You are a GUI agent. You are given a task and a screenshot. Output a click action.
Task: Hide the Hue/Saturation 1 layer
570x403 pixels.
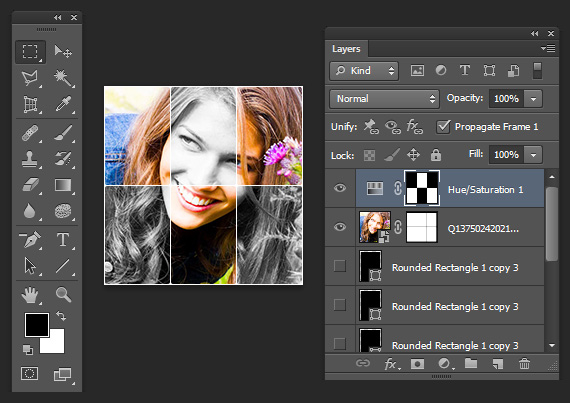tap(340, 188)
